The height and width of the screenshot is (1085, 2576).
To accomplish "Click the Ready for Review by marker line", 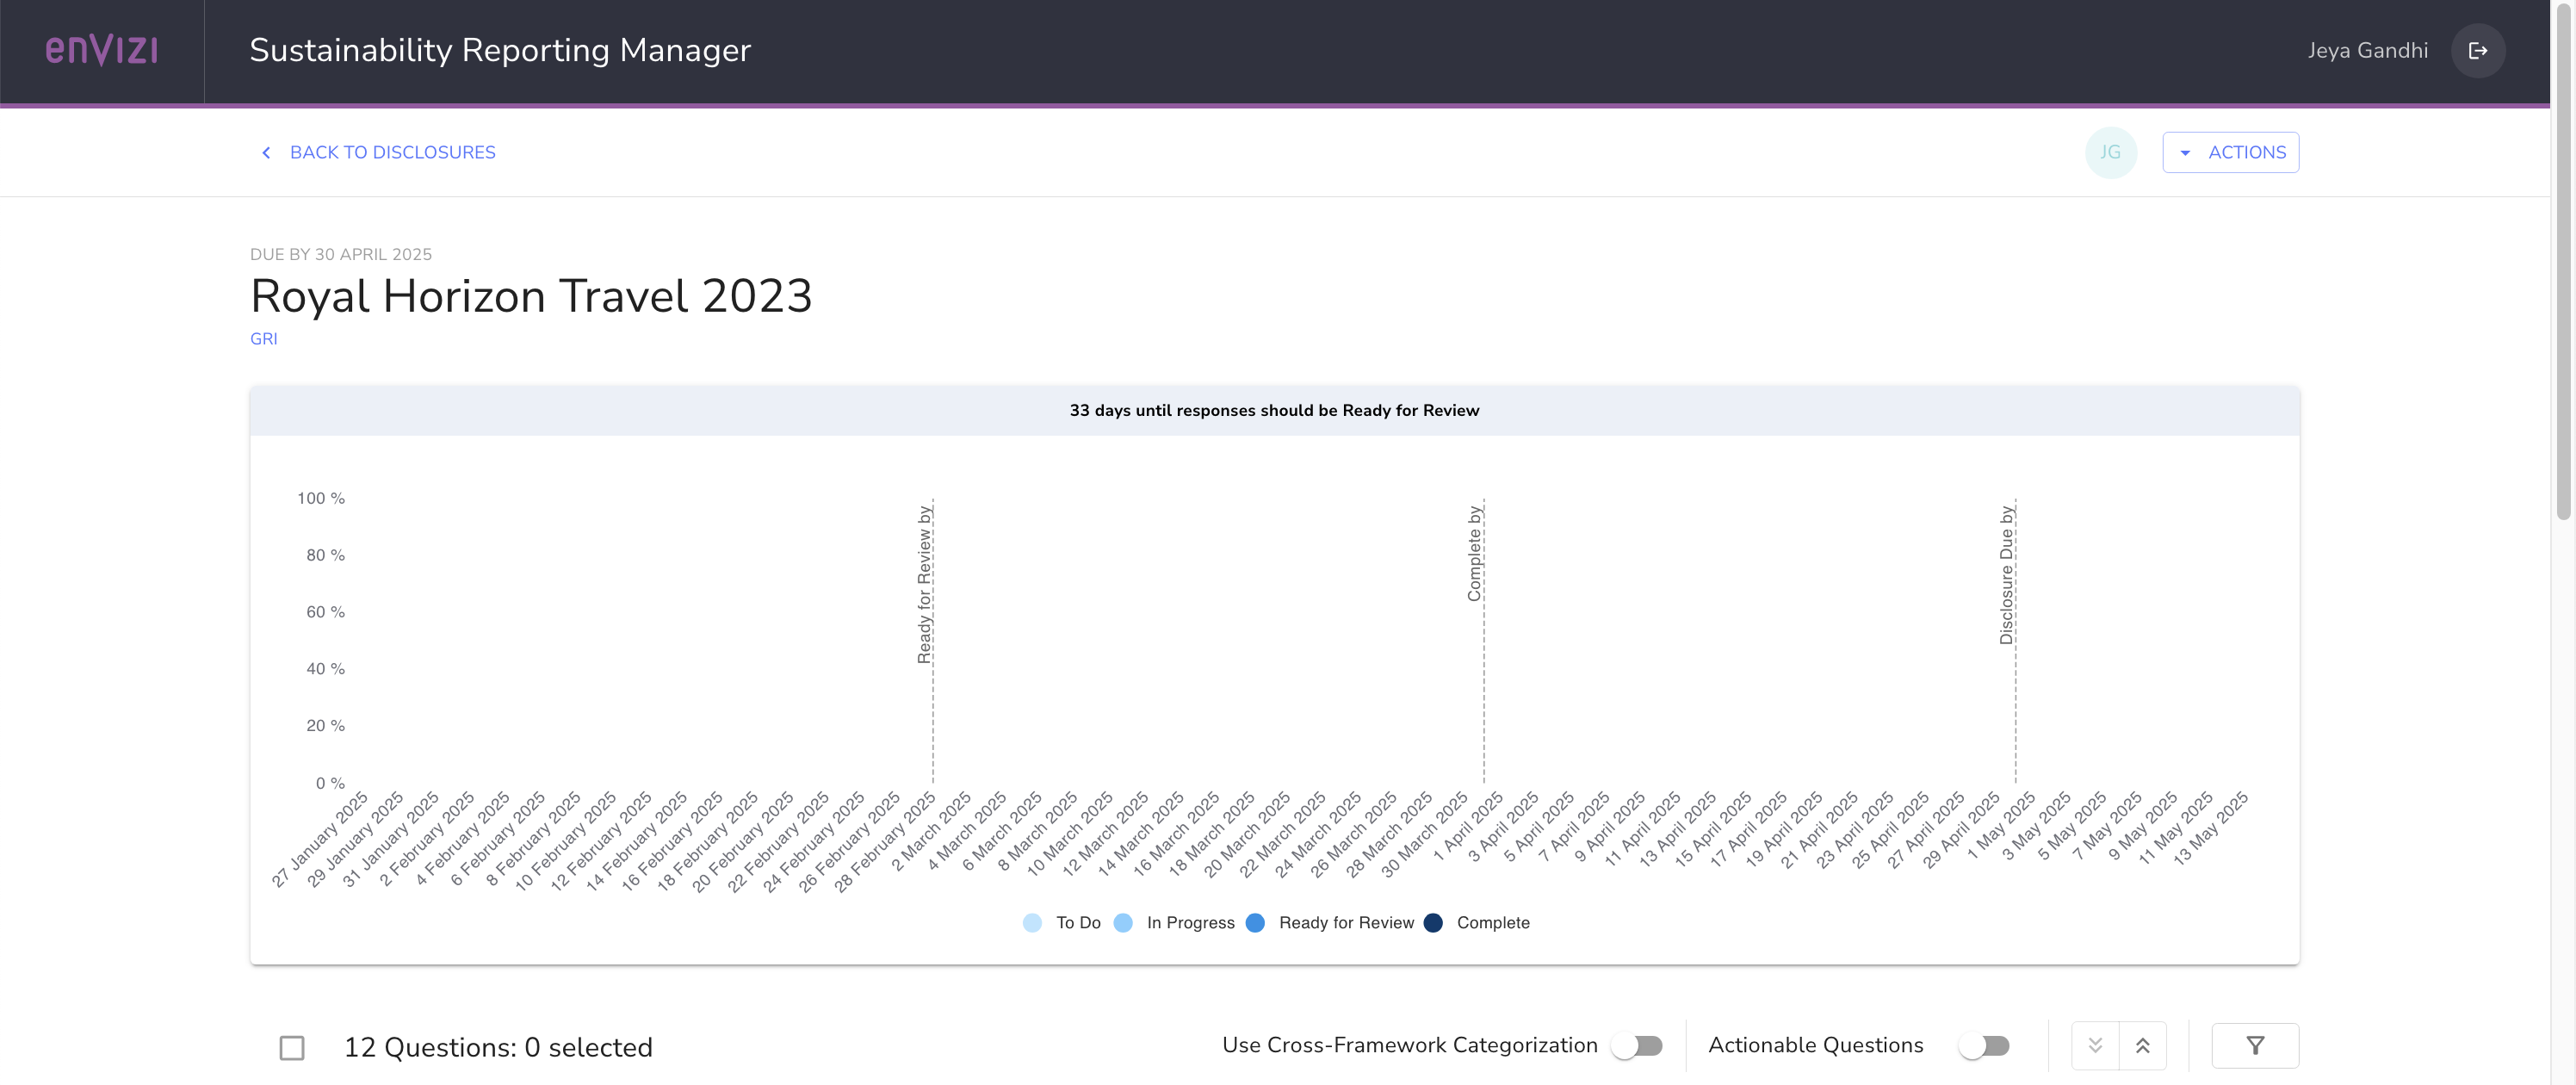I will [932, 700].
